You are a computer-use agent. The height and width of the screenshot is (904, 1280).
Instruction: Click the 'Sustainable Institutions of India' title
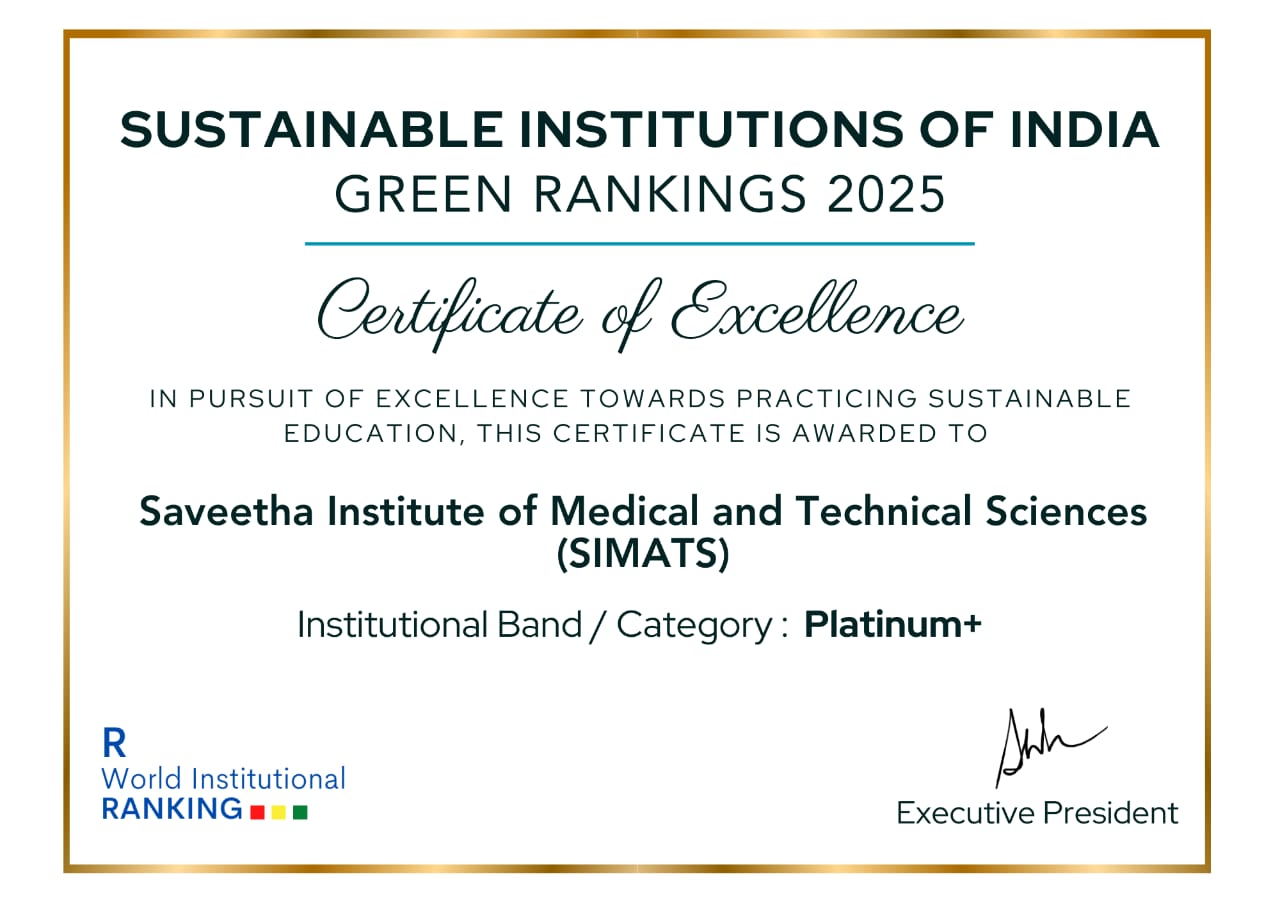pos(639,131)
